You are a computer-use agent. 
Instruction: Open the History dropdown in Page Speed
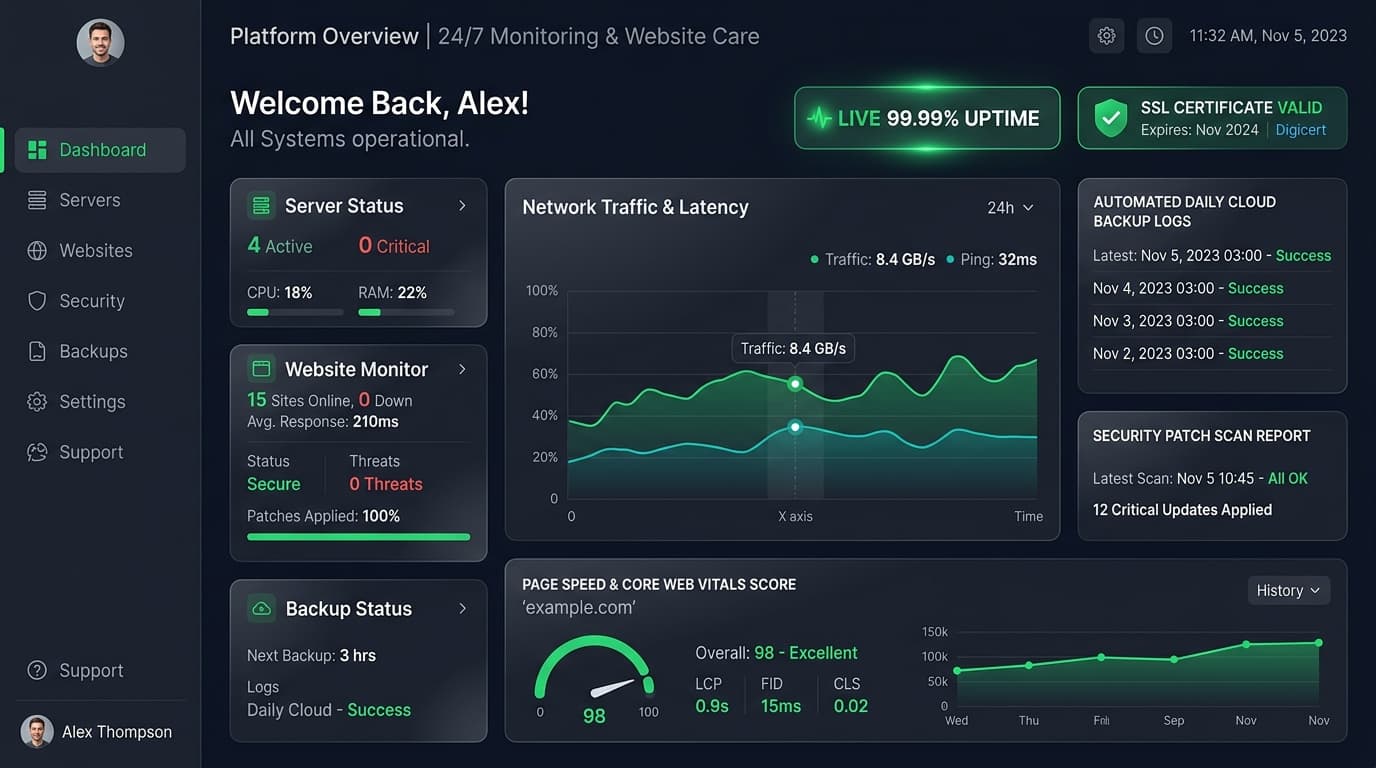[x=1288, y=590]
